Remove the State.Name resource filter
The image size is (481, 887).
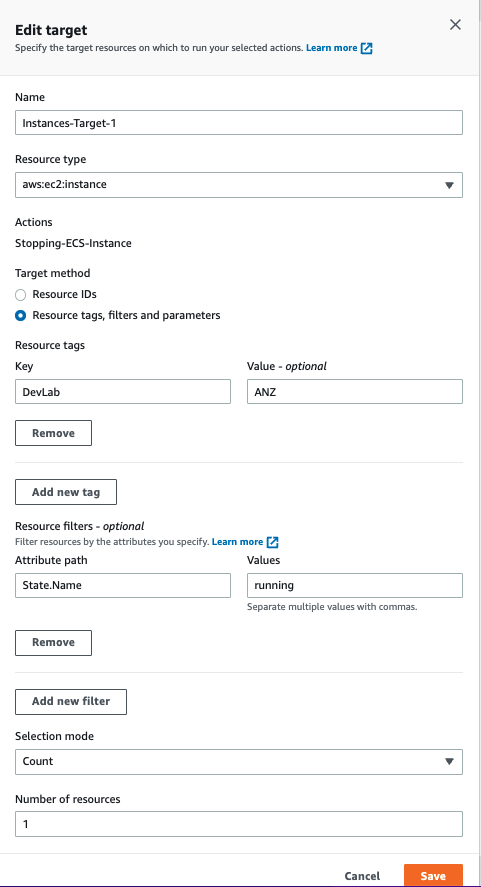(53, 643)
